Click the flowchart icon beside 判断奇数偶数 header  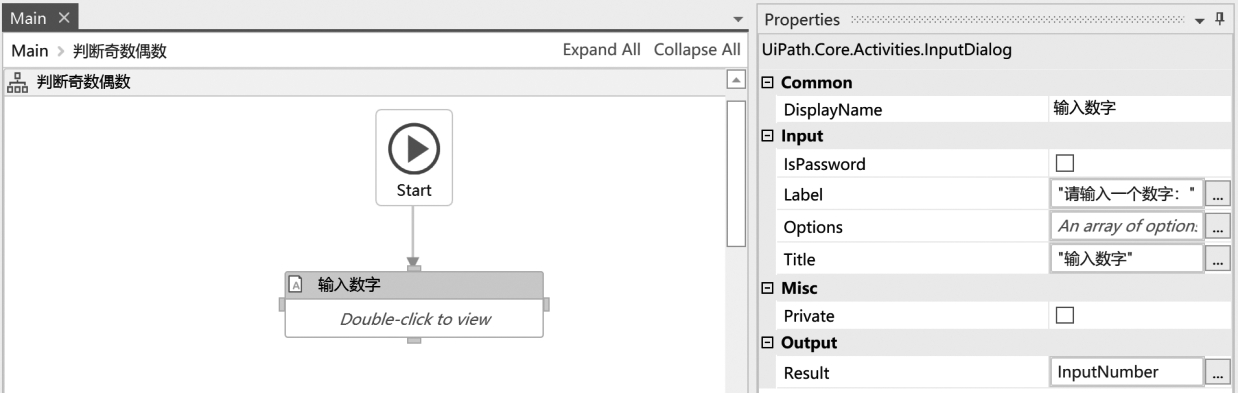[17, 83]
